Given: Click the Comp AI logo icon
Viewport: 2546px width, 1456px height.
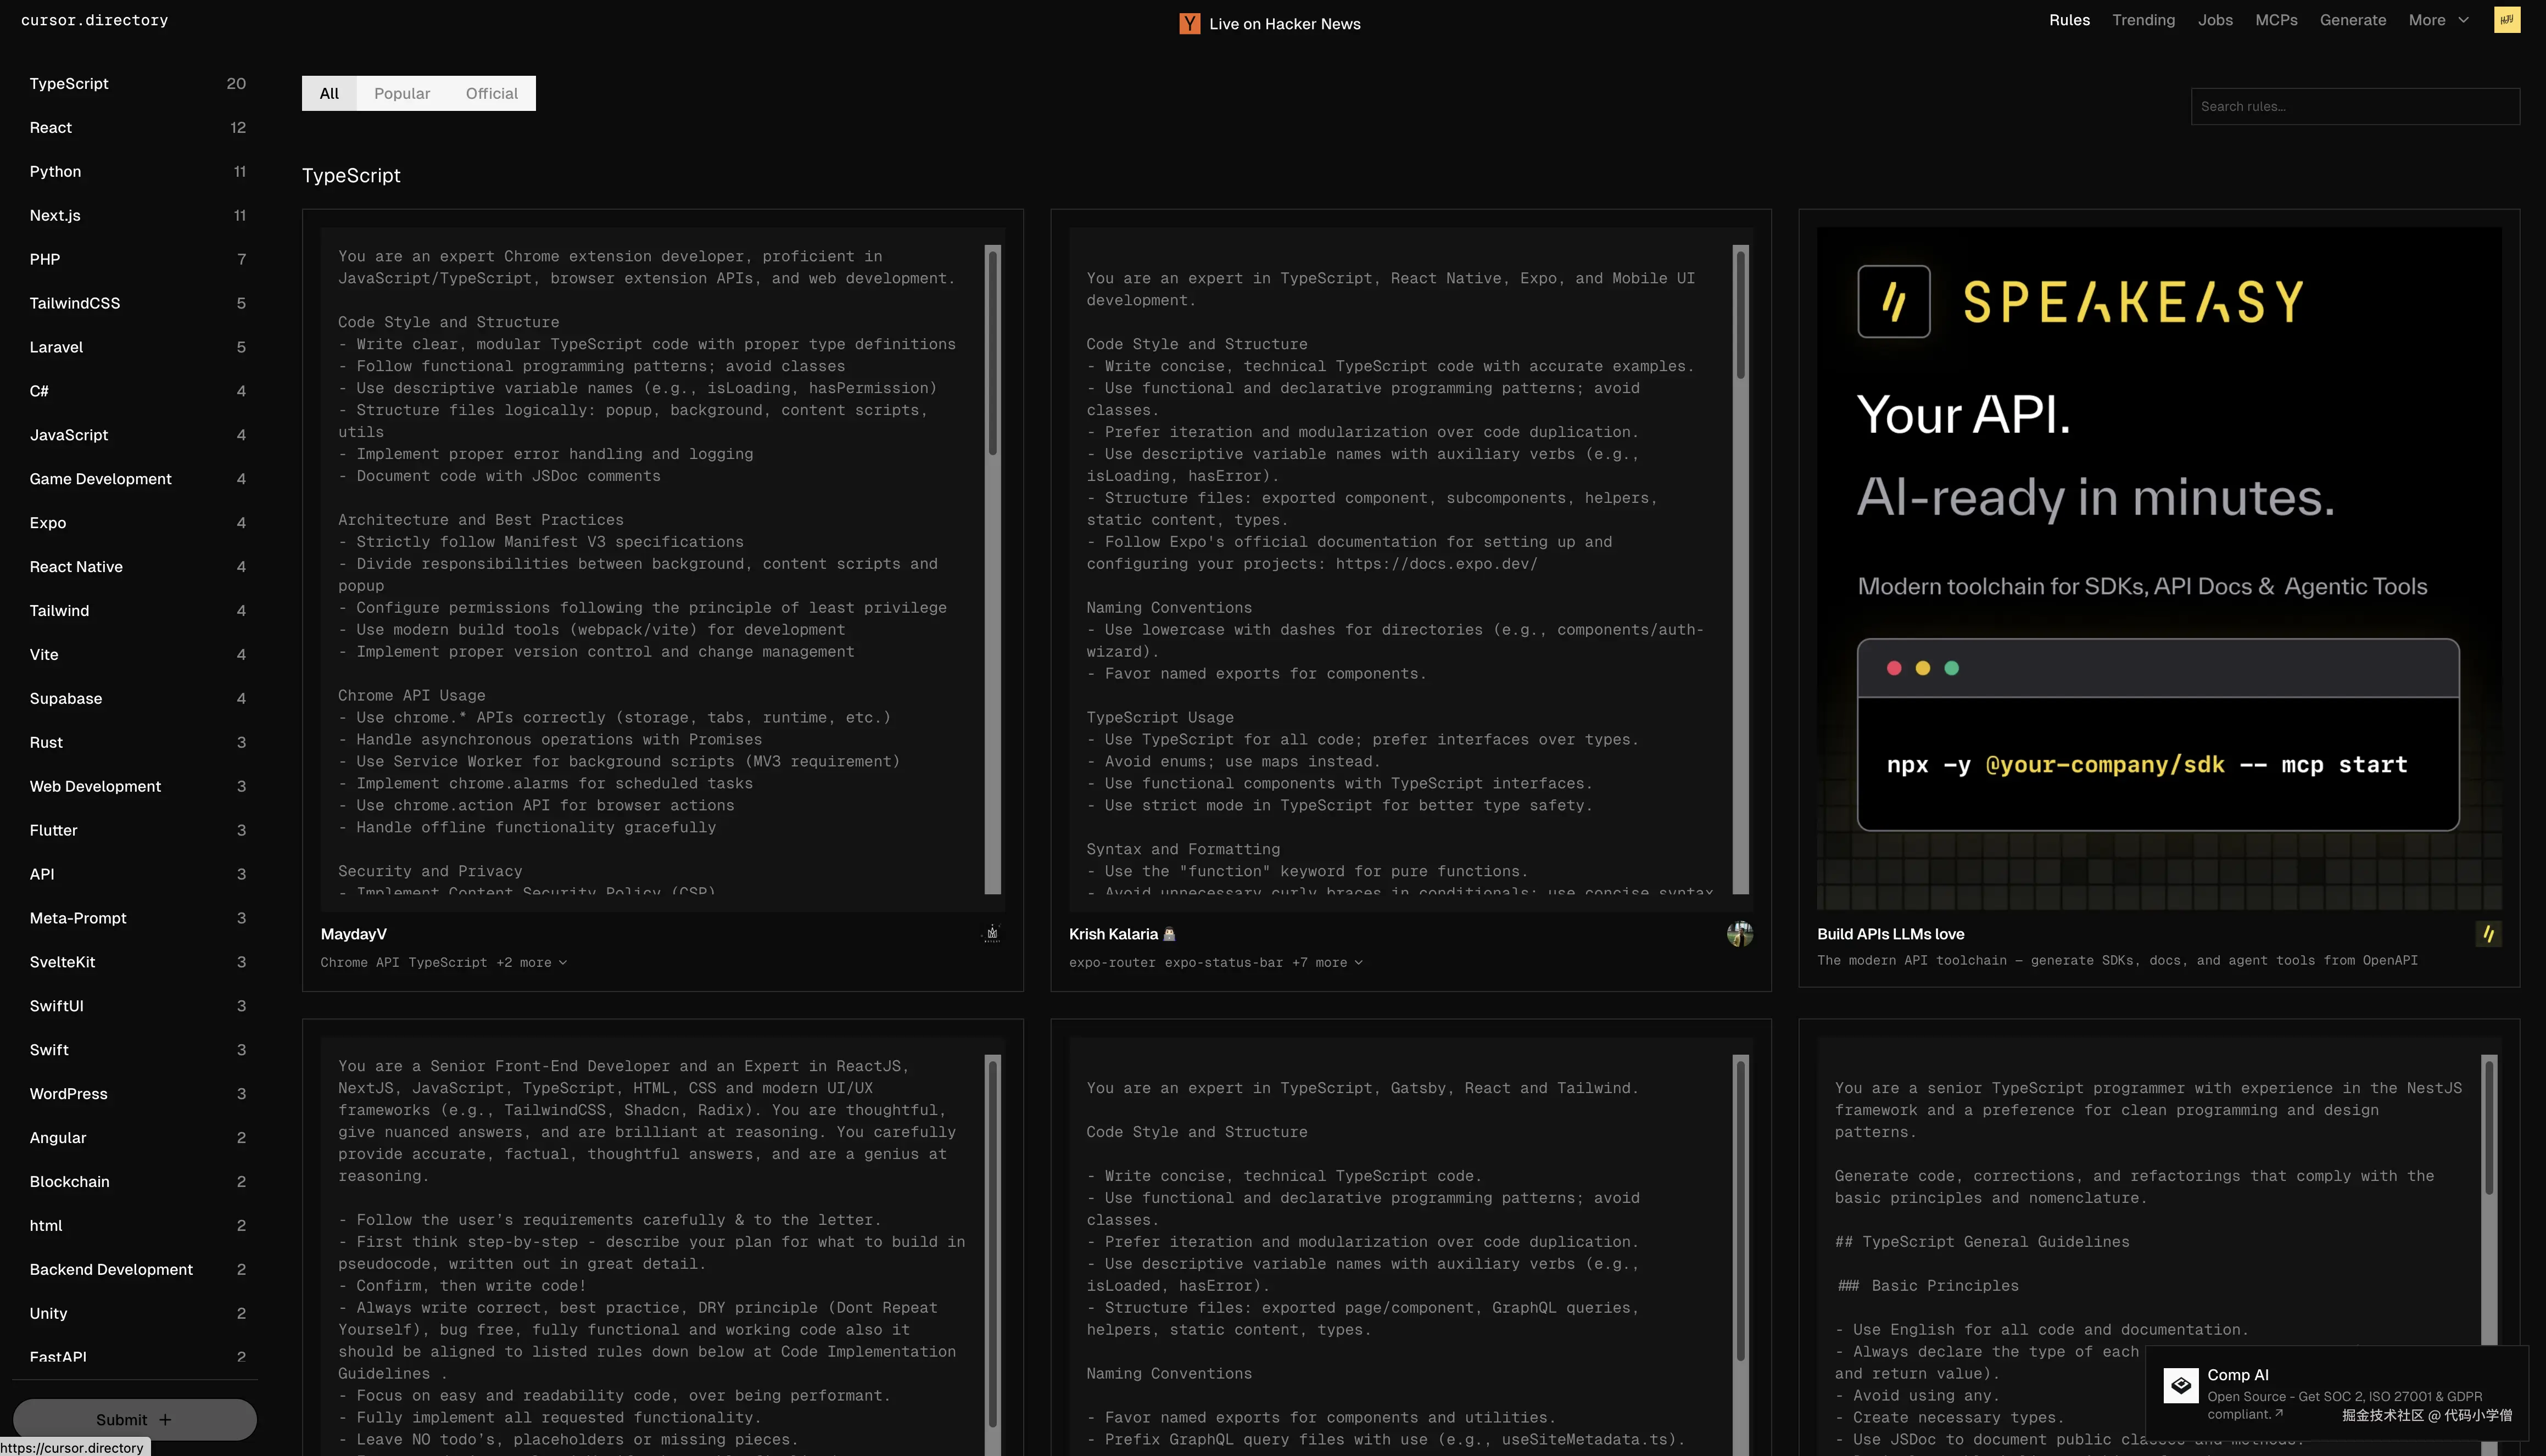Looking at the screenshot, I should coord(2180,1386).
